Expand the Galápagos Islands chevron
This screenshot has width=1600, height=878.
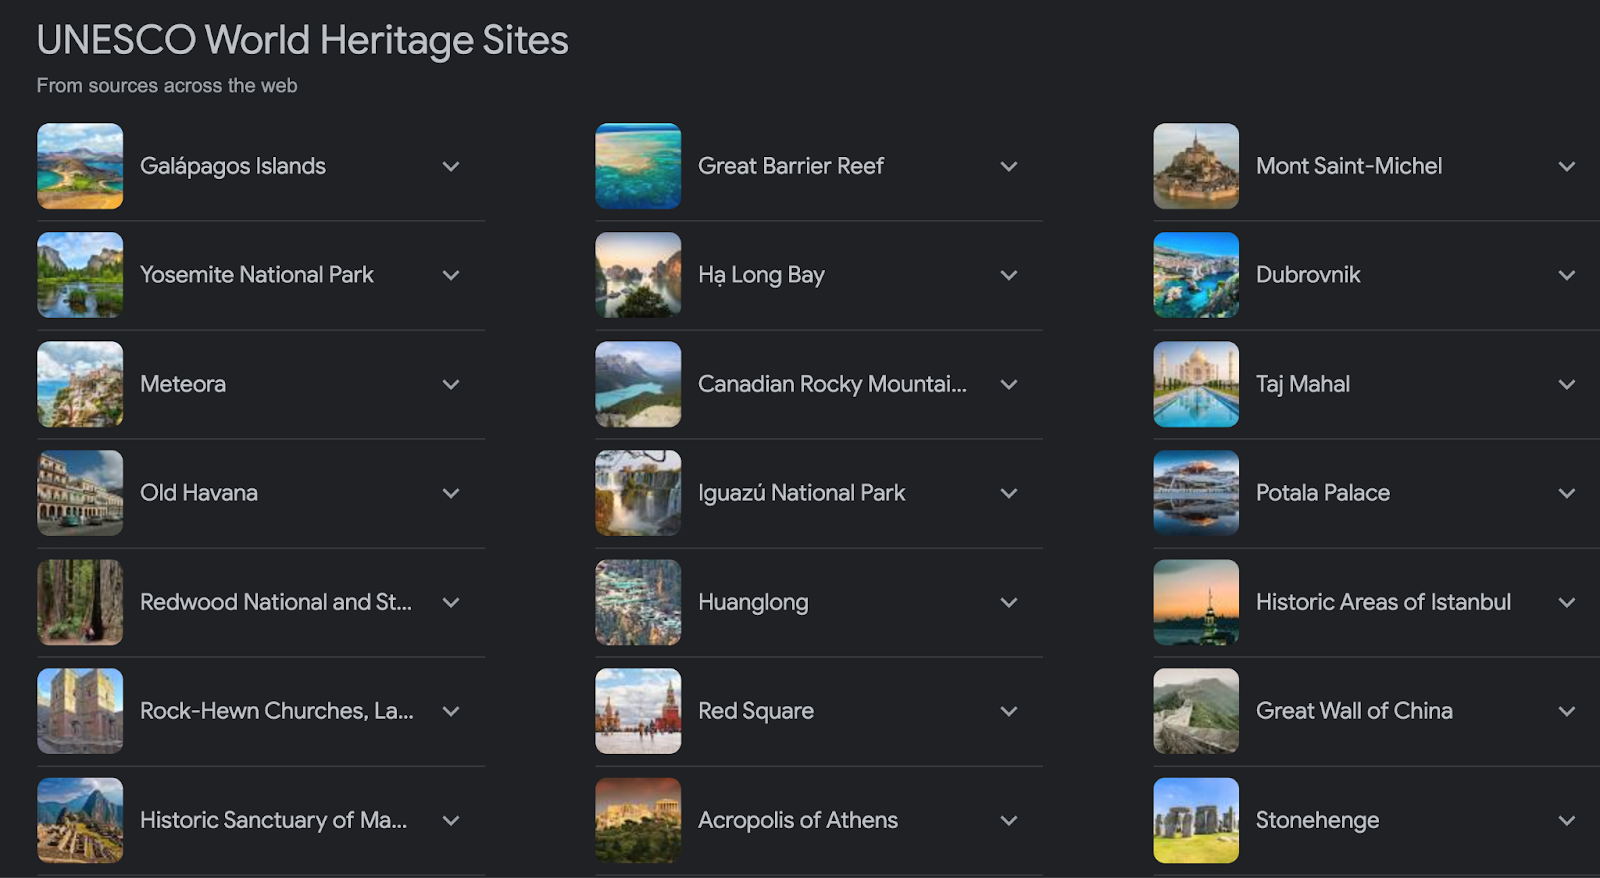coord(451,167)
